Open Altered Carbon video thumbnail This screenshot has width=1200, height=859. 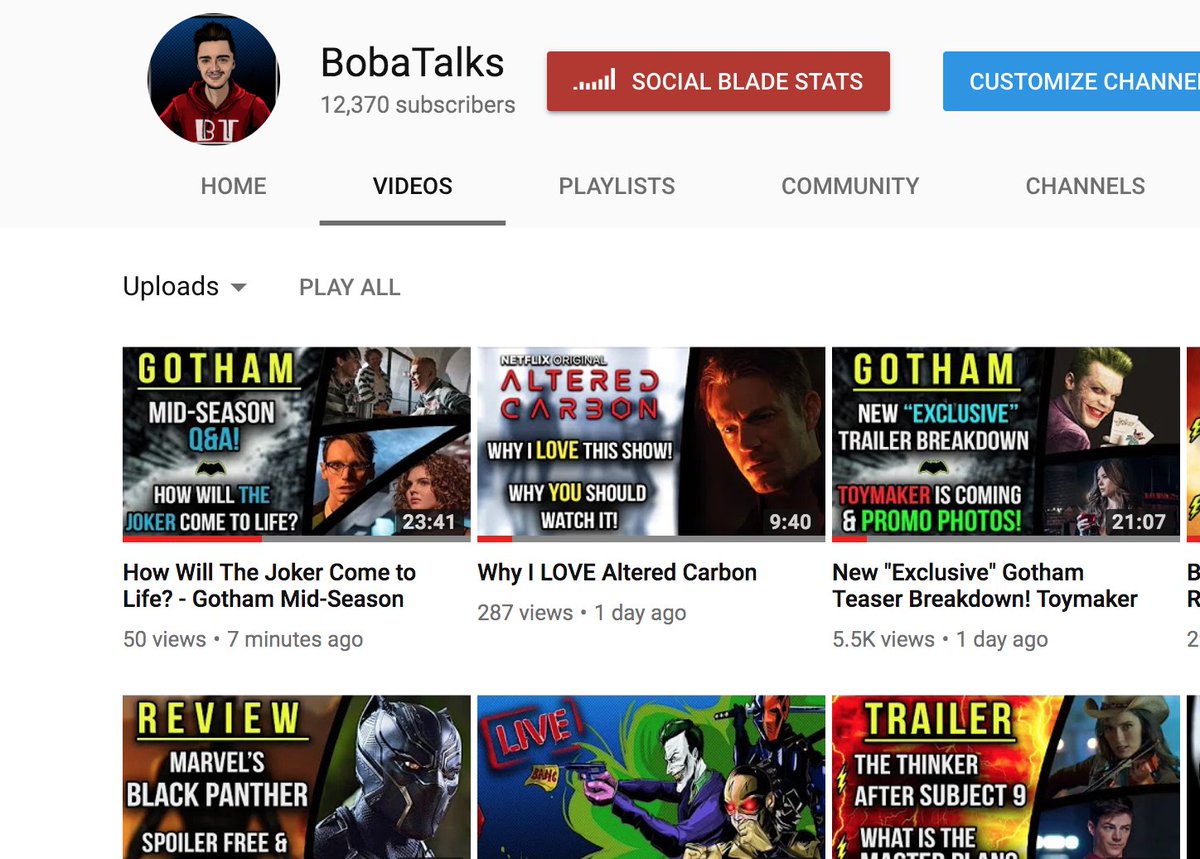pyautogui.click(x=651, y=443)
